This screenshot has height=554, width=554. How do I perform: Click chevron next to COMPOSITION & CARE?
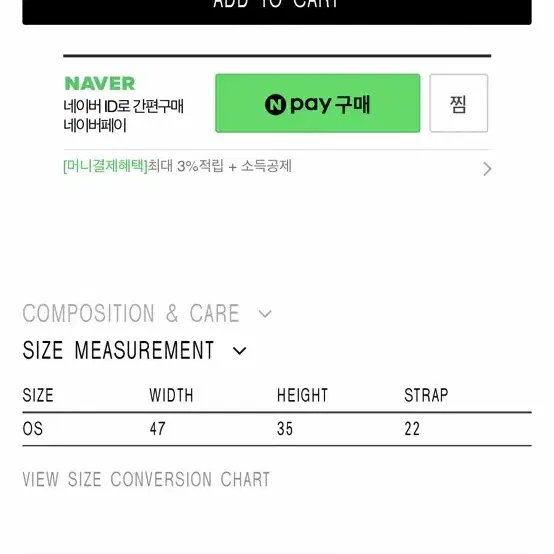click(x=265, y=313)
